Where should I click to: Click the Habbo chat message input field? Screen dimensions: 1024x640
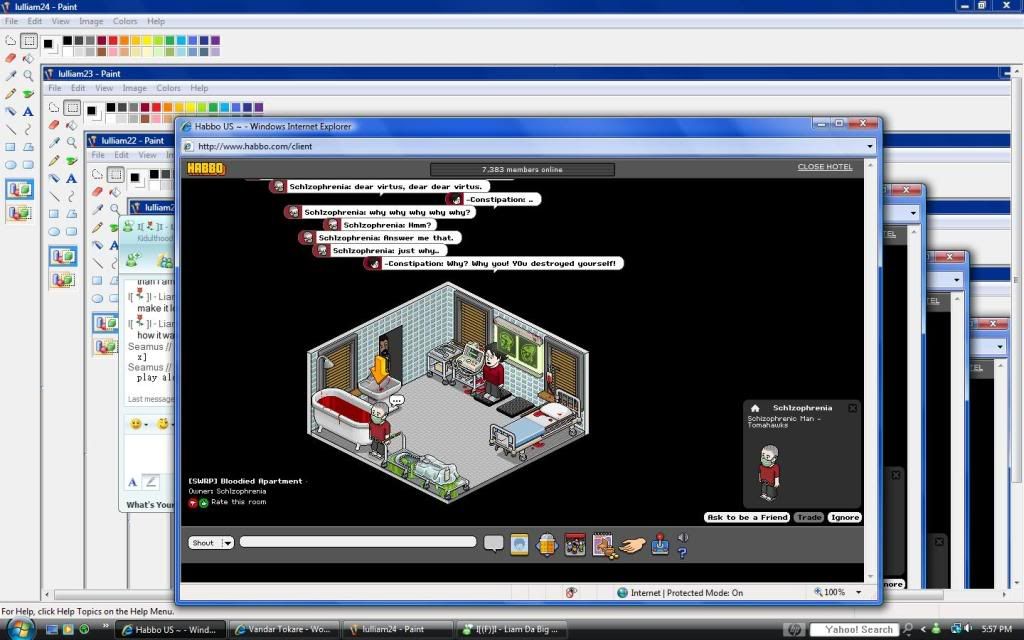click(x=357, y=542)
